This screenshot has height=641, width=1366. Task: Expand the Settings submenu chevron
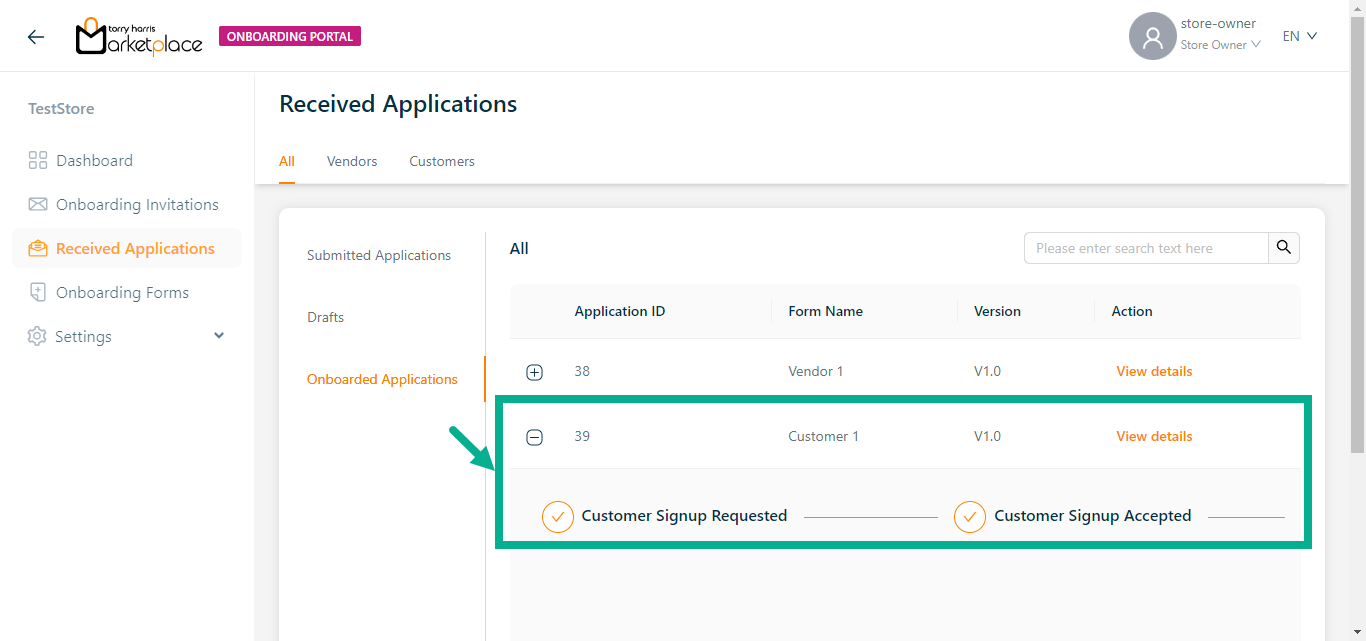(219, 336)
